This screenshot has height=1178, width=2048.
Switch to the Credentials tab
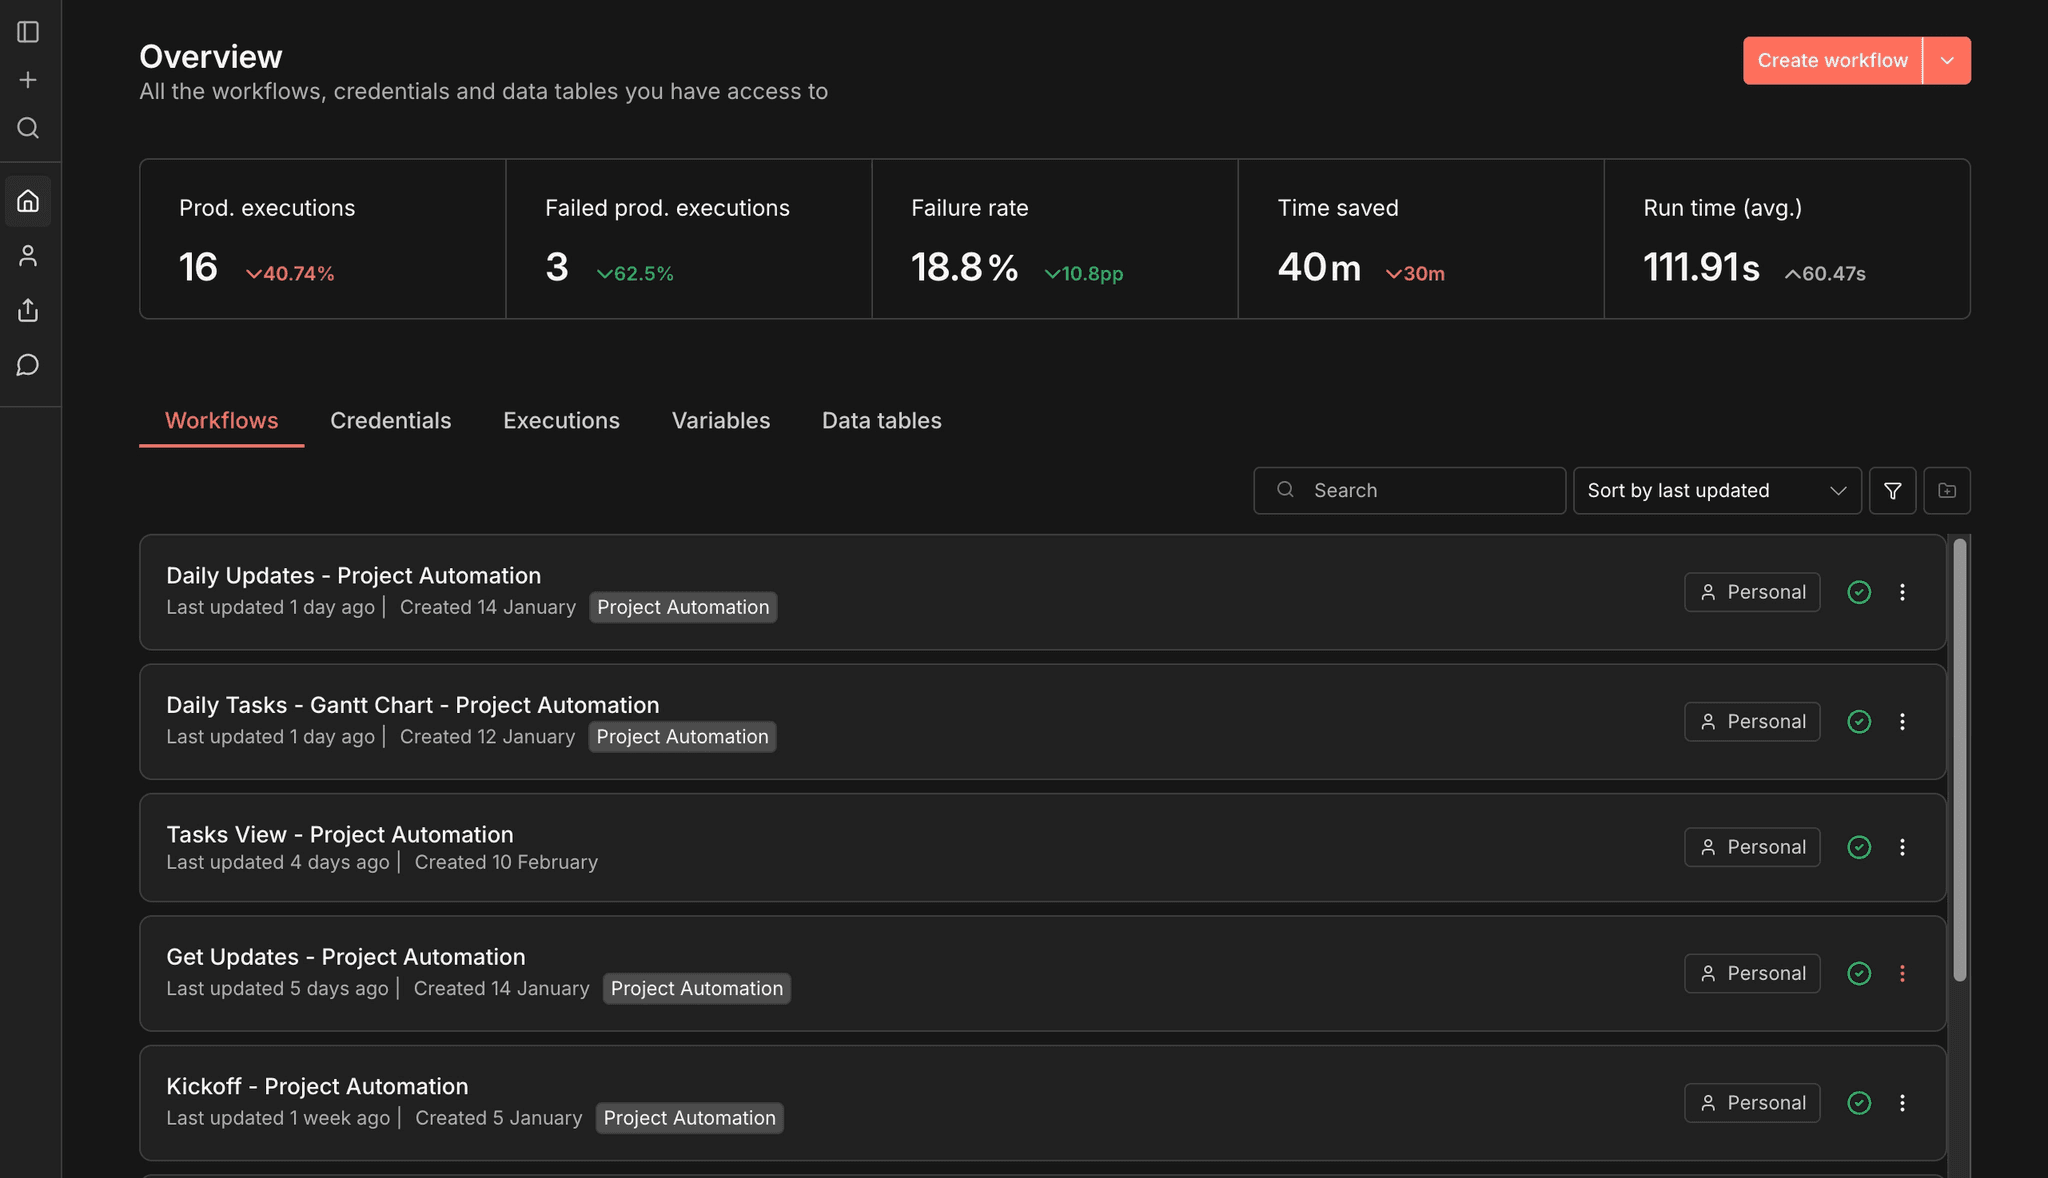coord(391,420)
